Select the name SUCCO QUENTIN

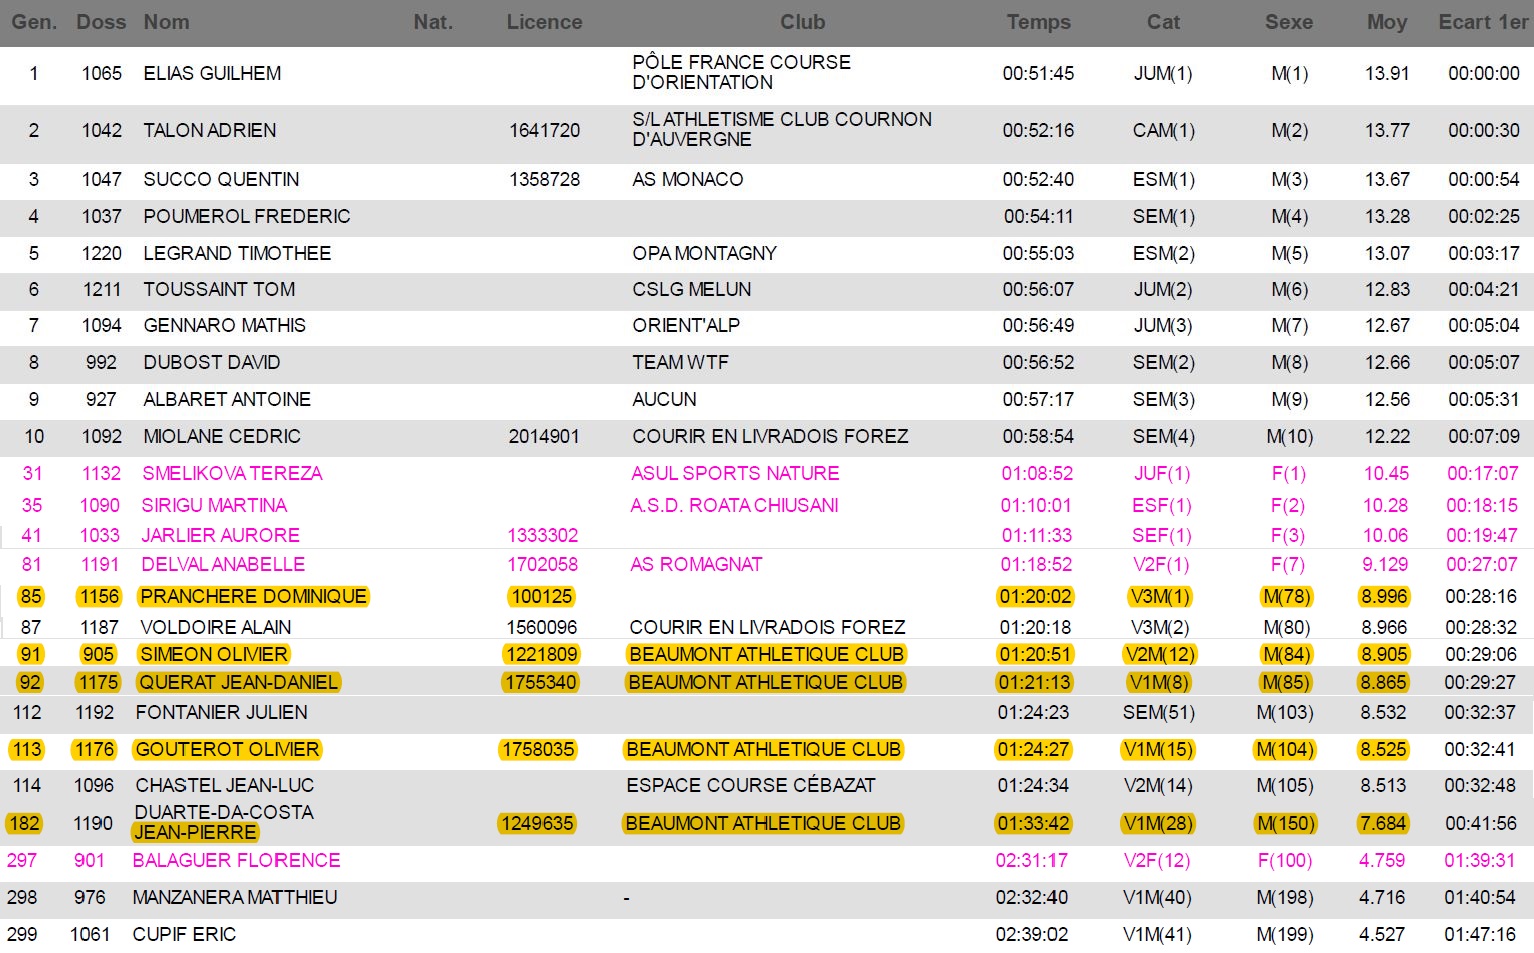click(221, 179)
